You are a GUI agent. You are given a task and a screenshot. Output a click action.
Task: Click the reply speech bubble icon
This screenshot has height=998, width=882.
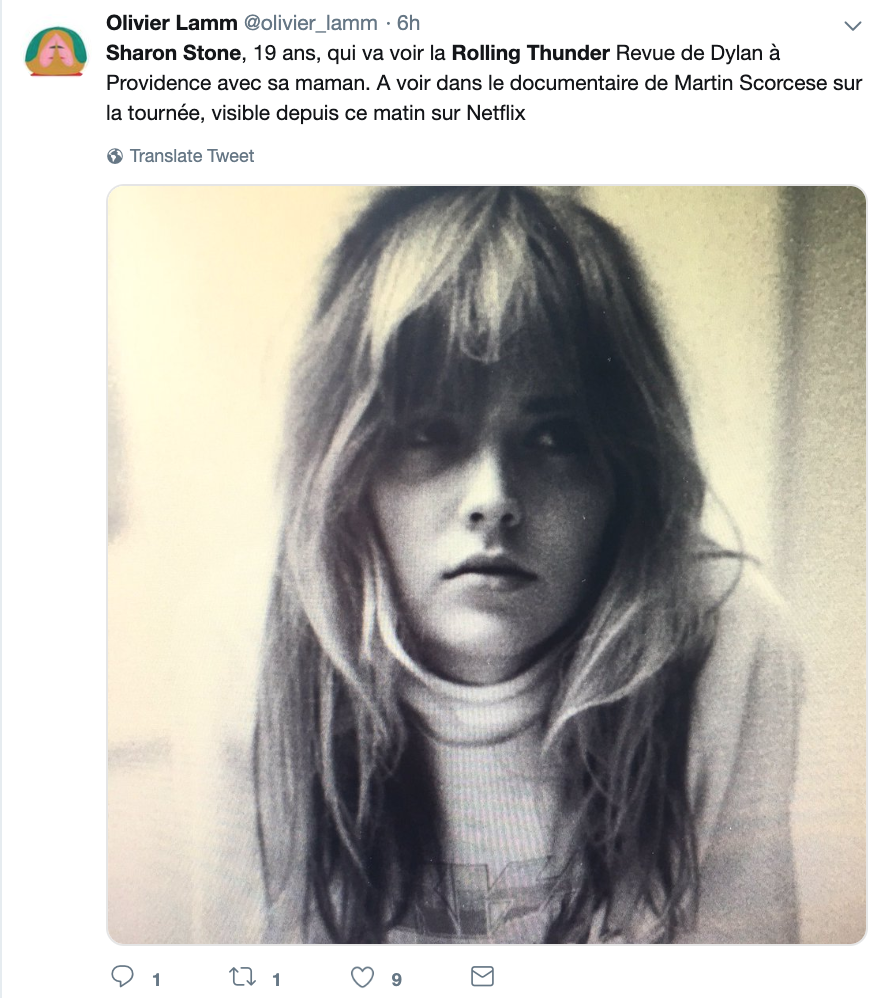[x=122, y=976]
